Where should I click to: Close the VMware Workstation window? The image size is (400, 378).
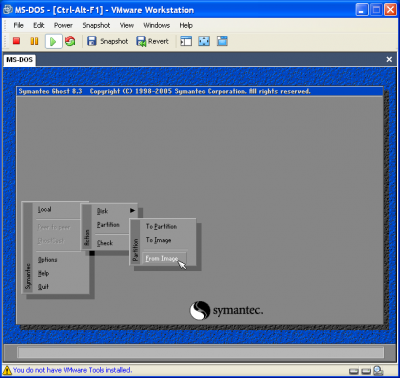[390, 10]
